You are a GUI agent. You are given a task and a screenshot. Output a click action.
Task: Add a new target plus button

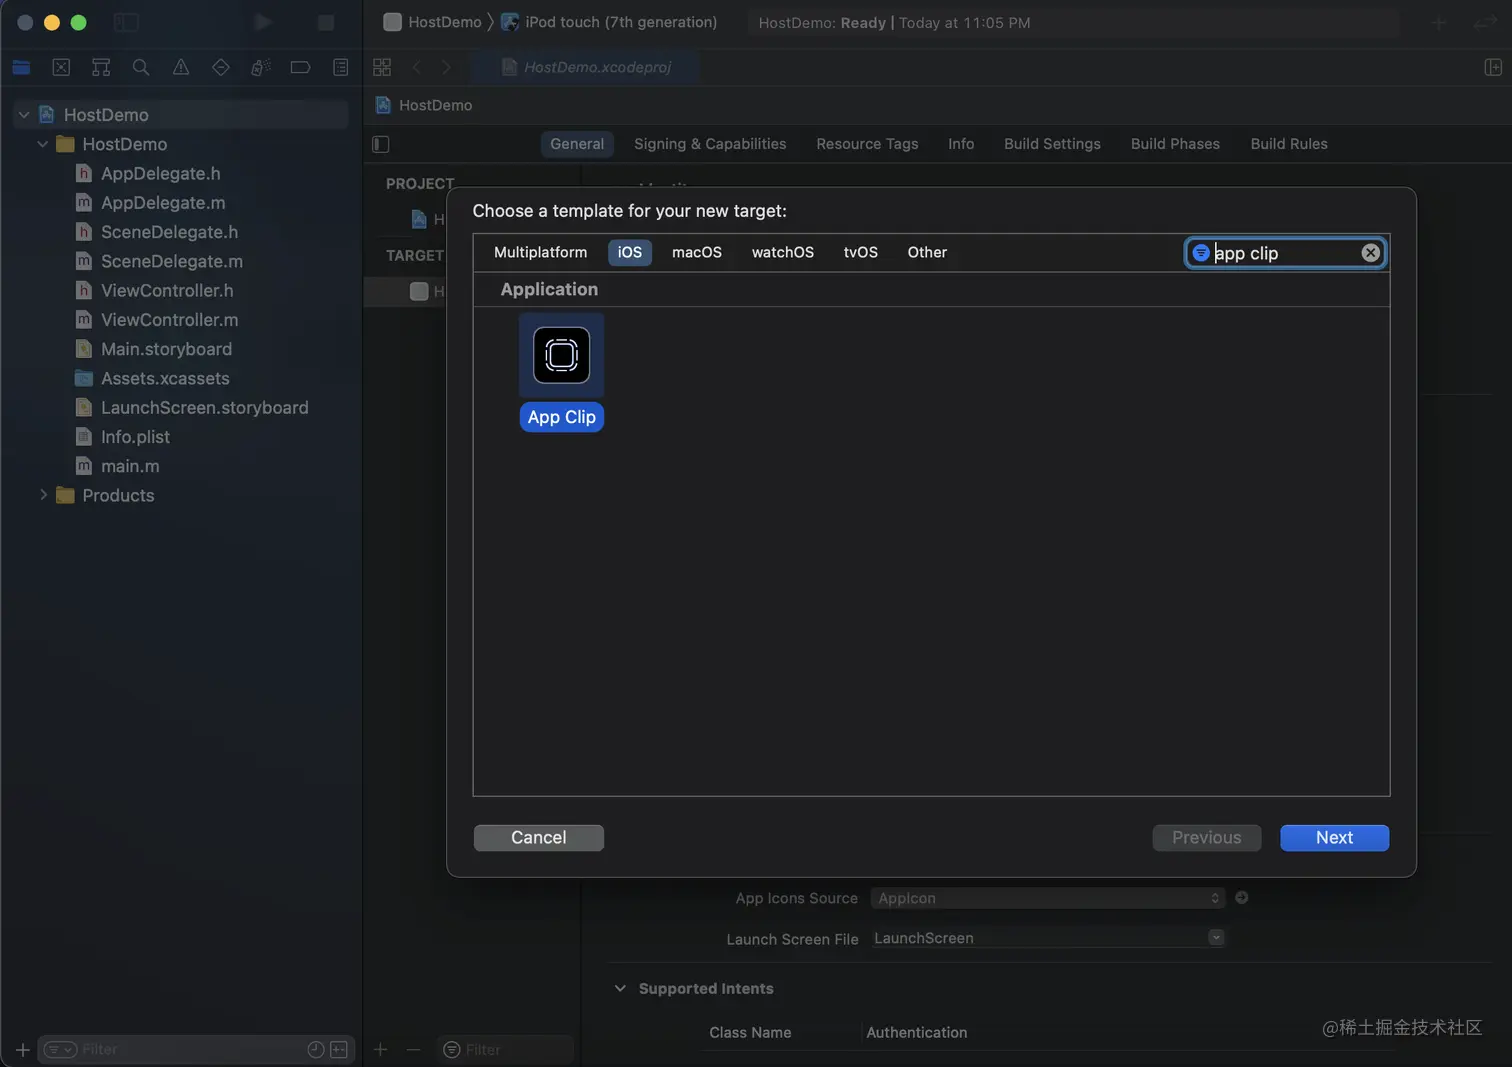380,1049
